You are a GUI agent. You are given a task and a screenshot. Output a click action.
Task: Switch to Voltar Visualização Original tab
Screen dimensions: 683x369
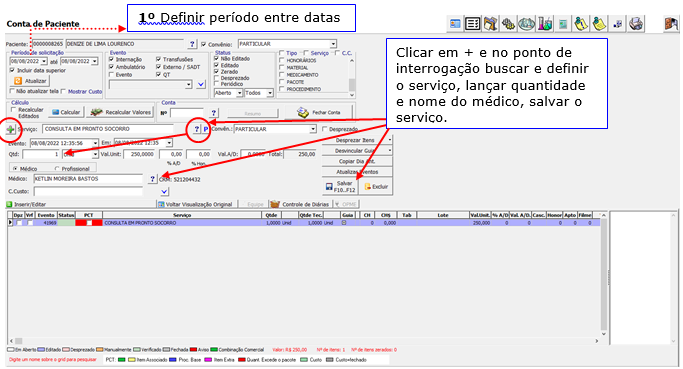(195, 204)
